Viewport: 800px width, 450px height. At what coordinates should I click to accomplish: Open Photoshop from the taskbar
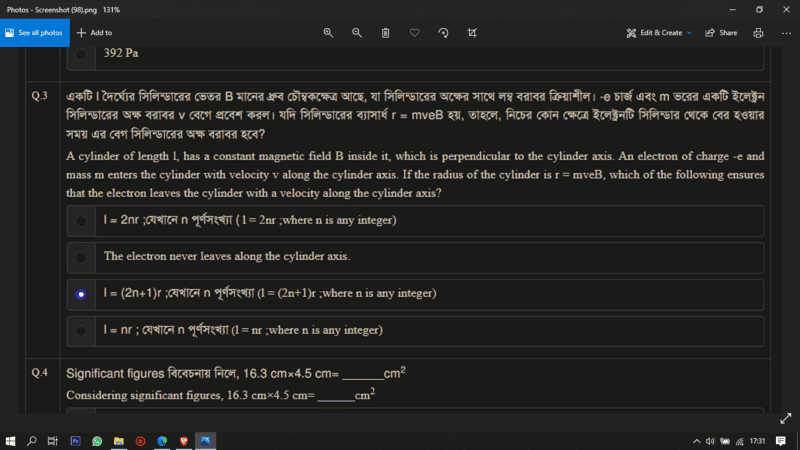[x=76, y=441]
